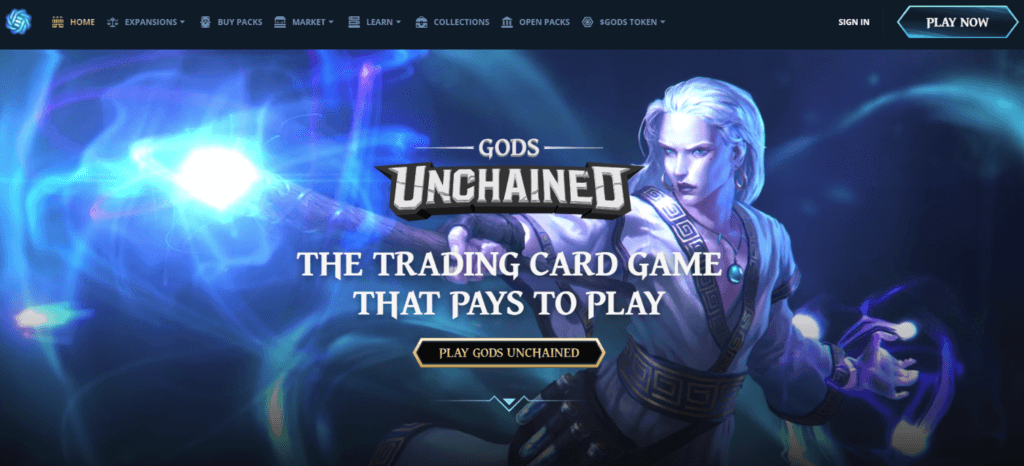1024x466 pixels.
Task: Expand the Expansions dropdown arrow
Action: [x=182, y=22]
